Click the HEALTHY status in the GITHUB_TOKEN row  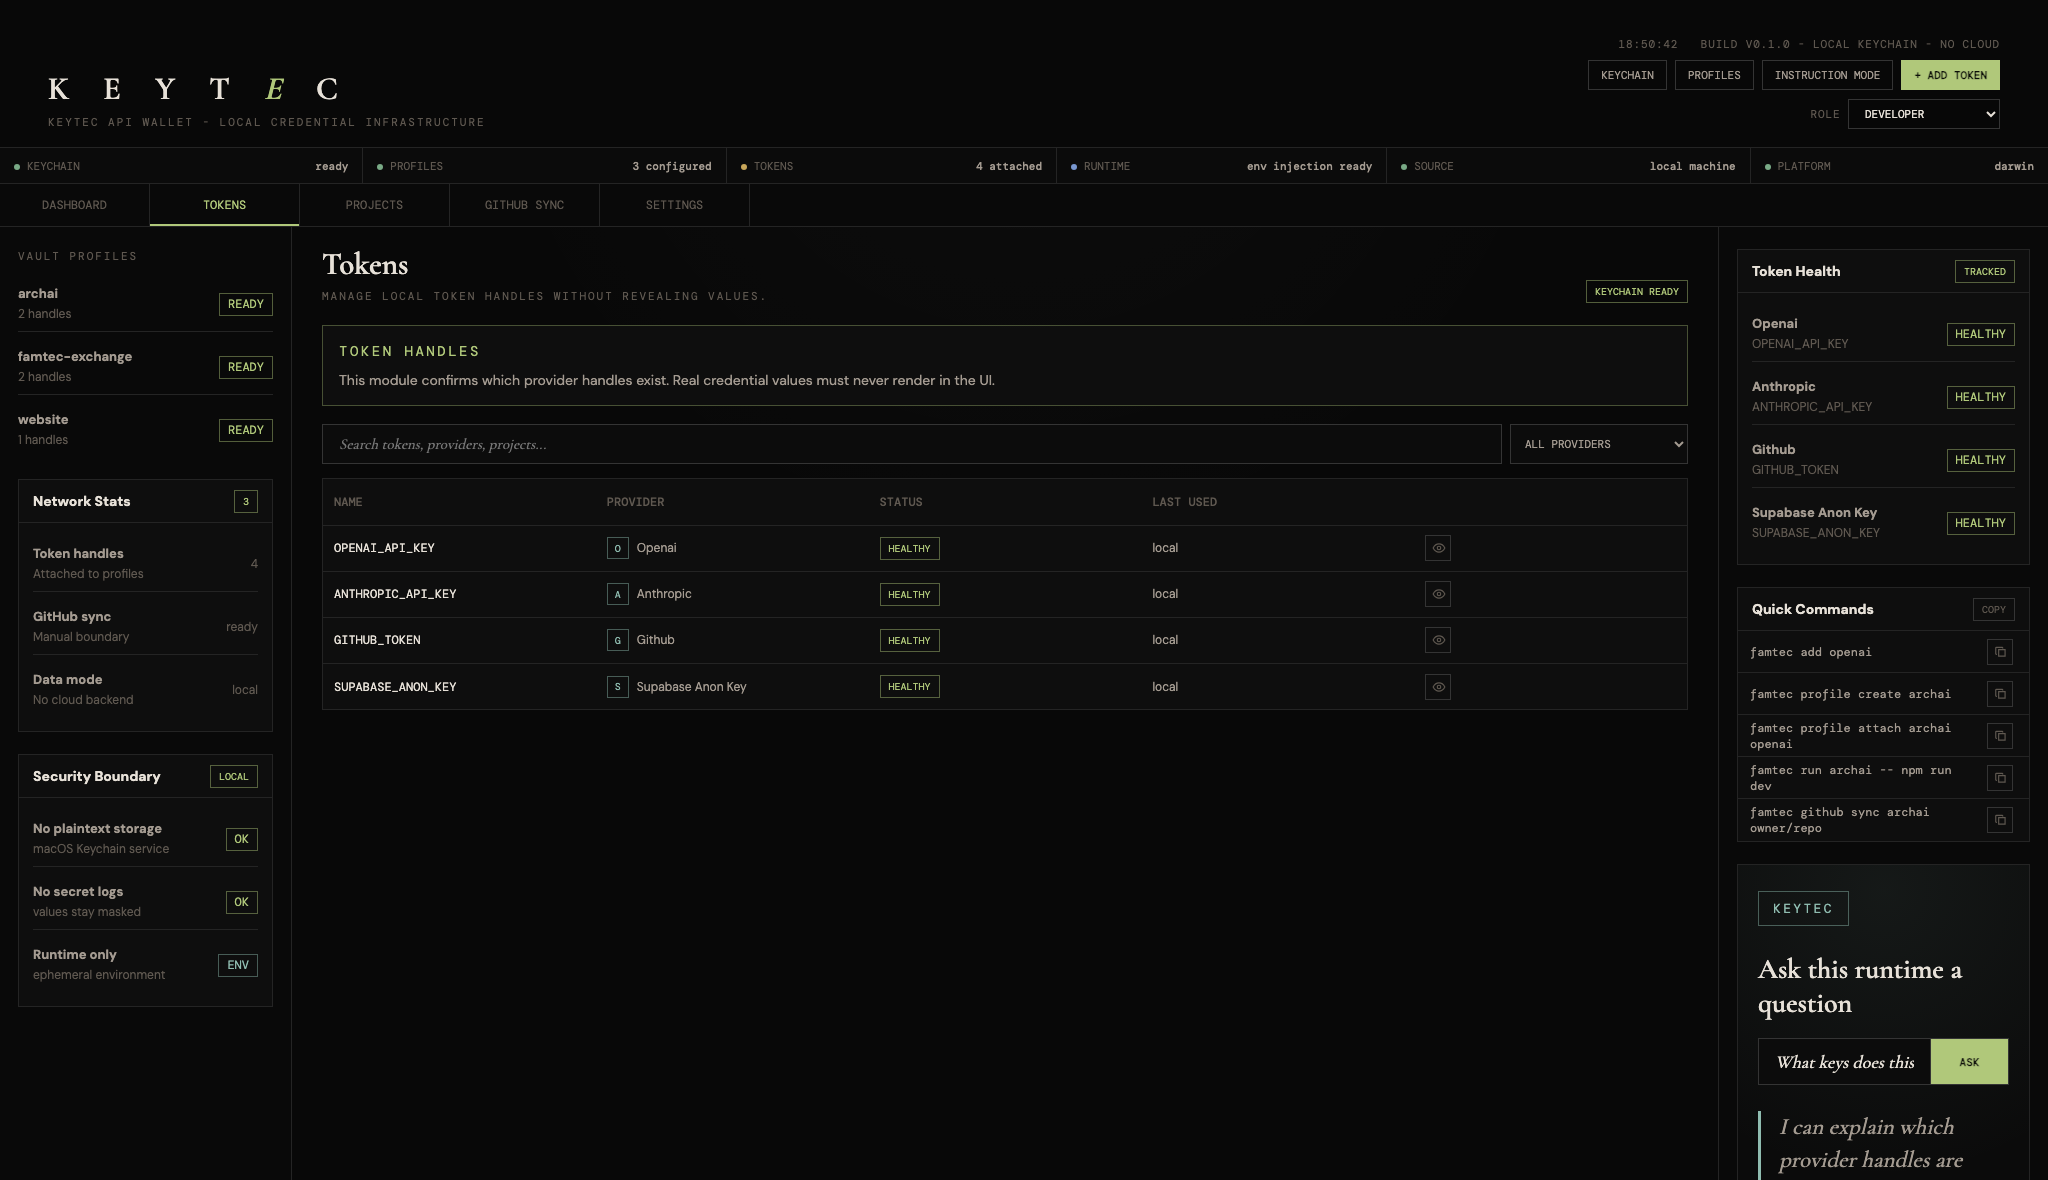coord(909,640)
